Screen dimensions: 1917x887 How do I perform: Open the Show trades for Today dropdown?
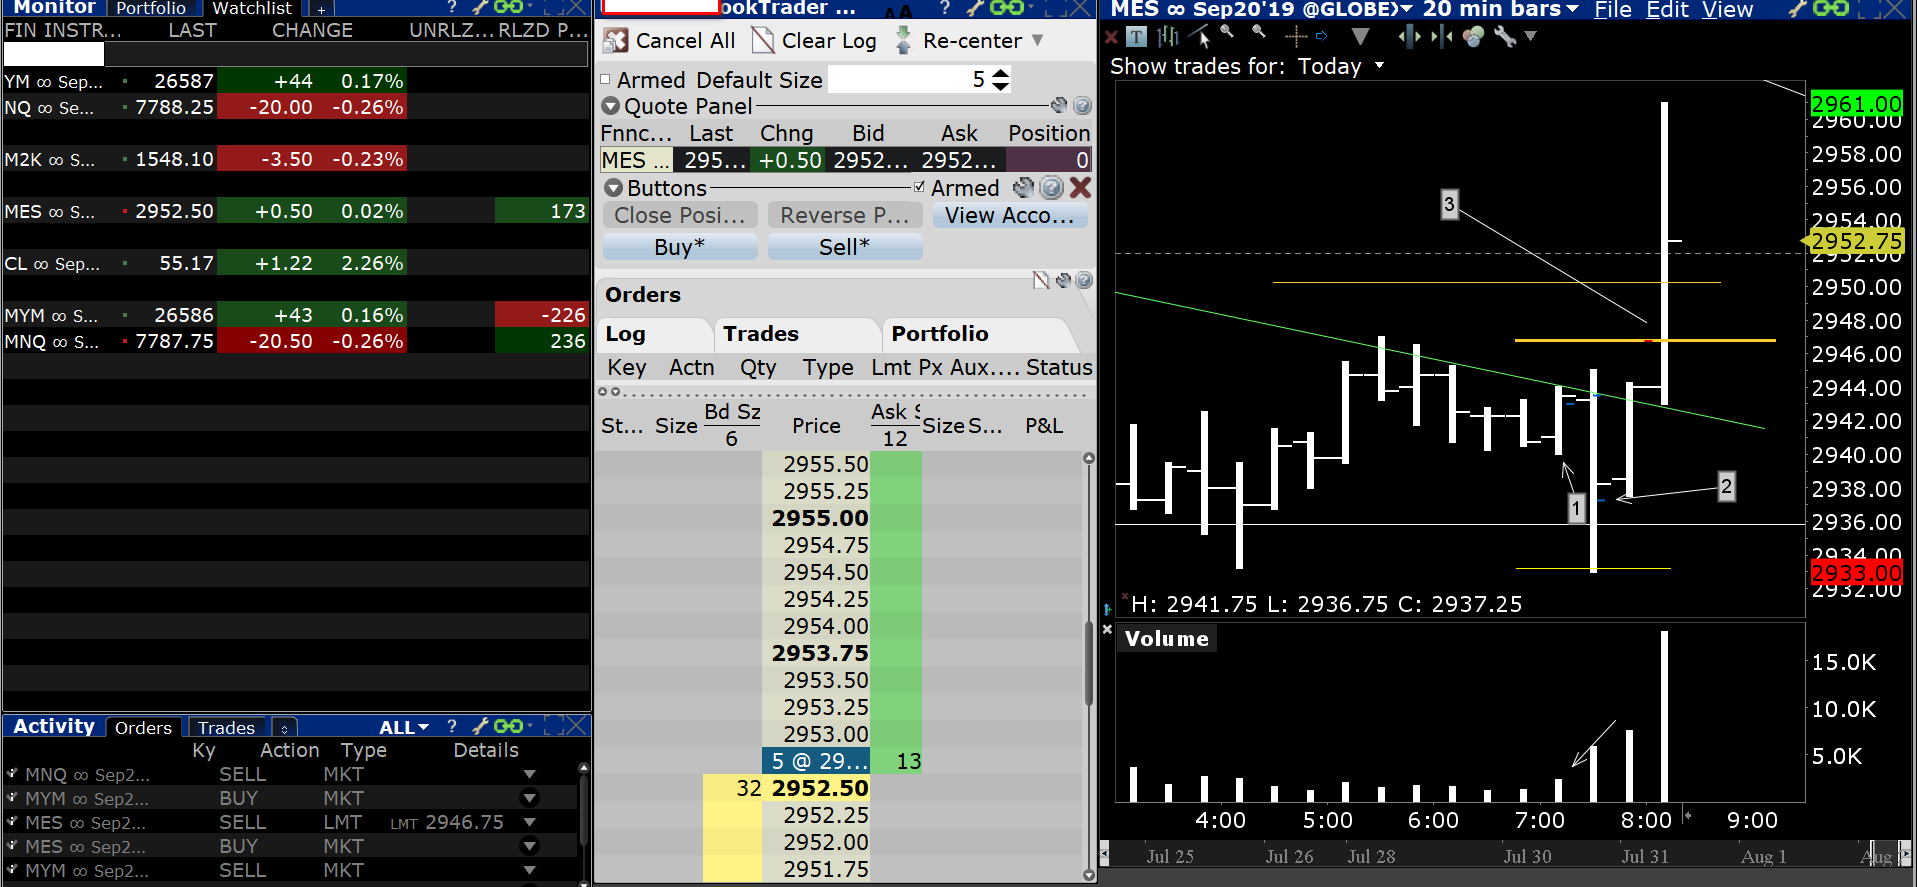click(x=1379, y=66)
